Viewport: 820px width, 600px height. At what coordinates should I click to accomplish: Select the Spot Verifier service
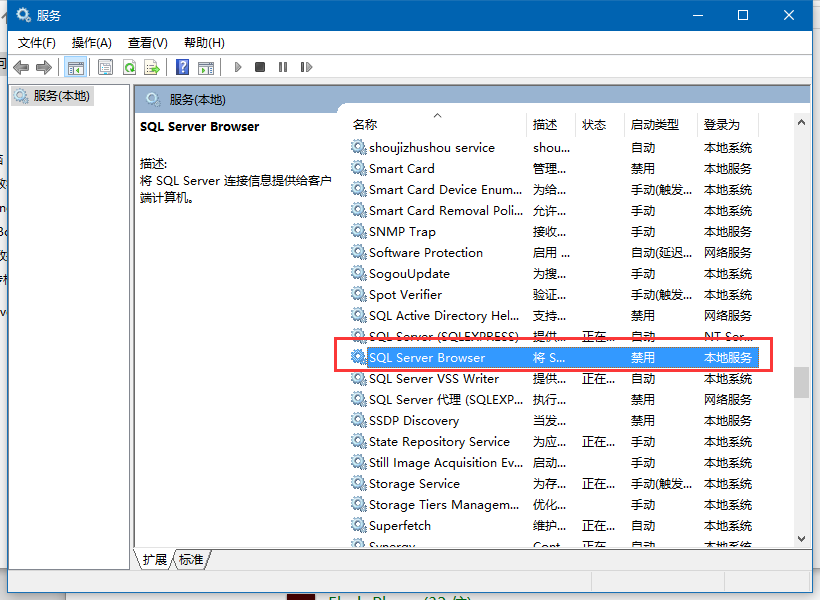554,295
